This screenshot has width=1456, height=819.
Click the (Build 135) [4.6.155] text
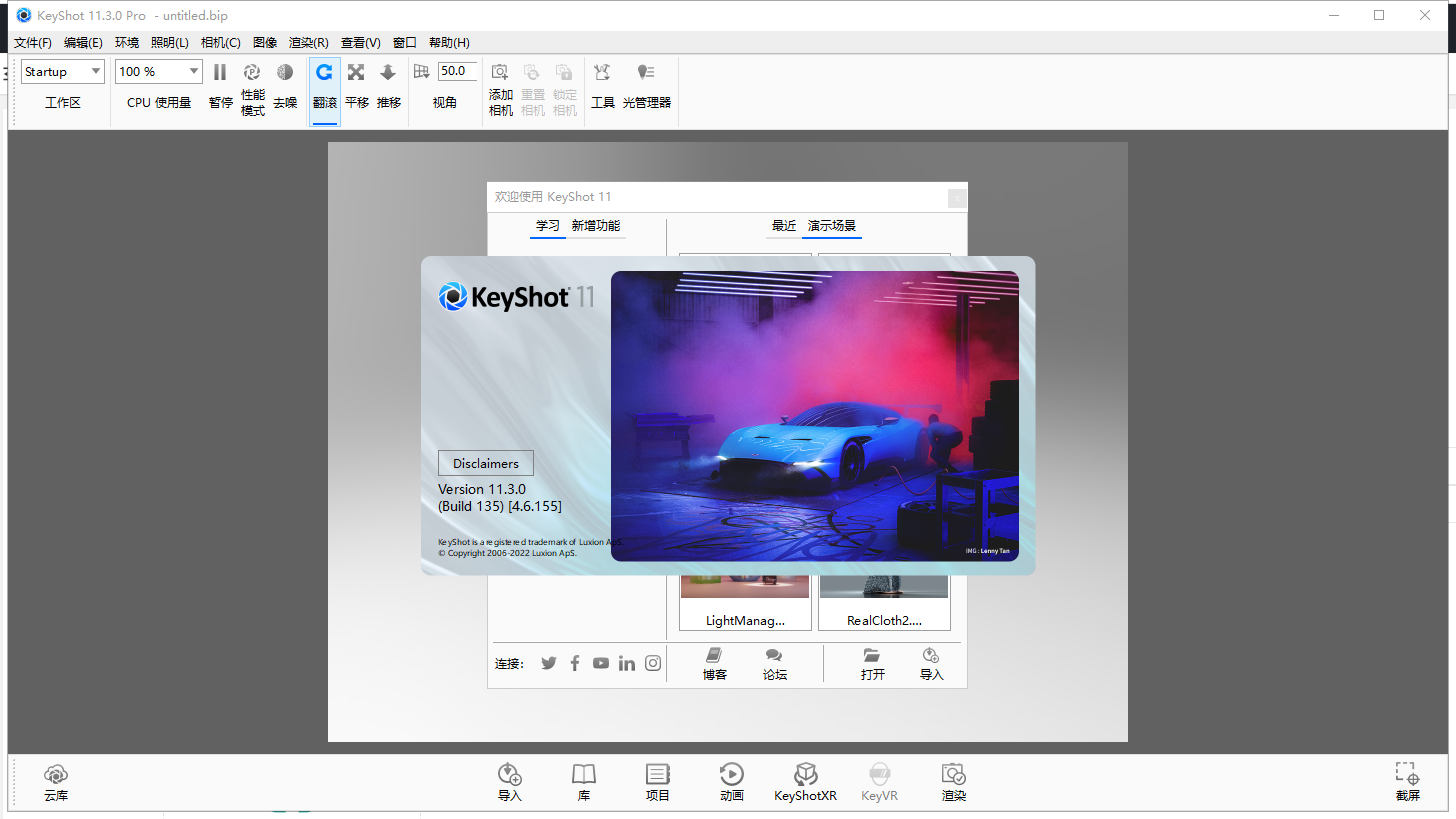point(500,506)
